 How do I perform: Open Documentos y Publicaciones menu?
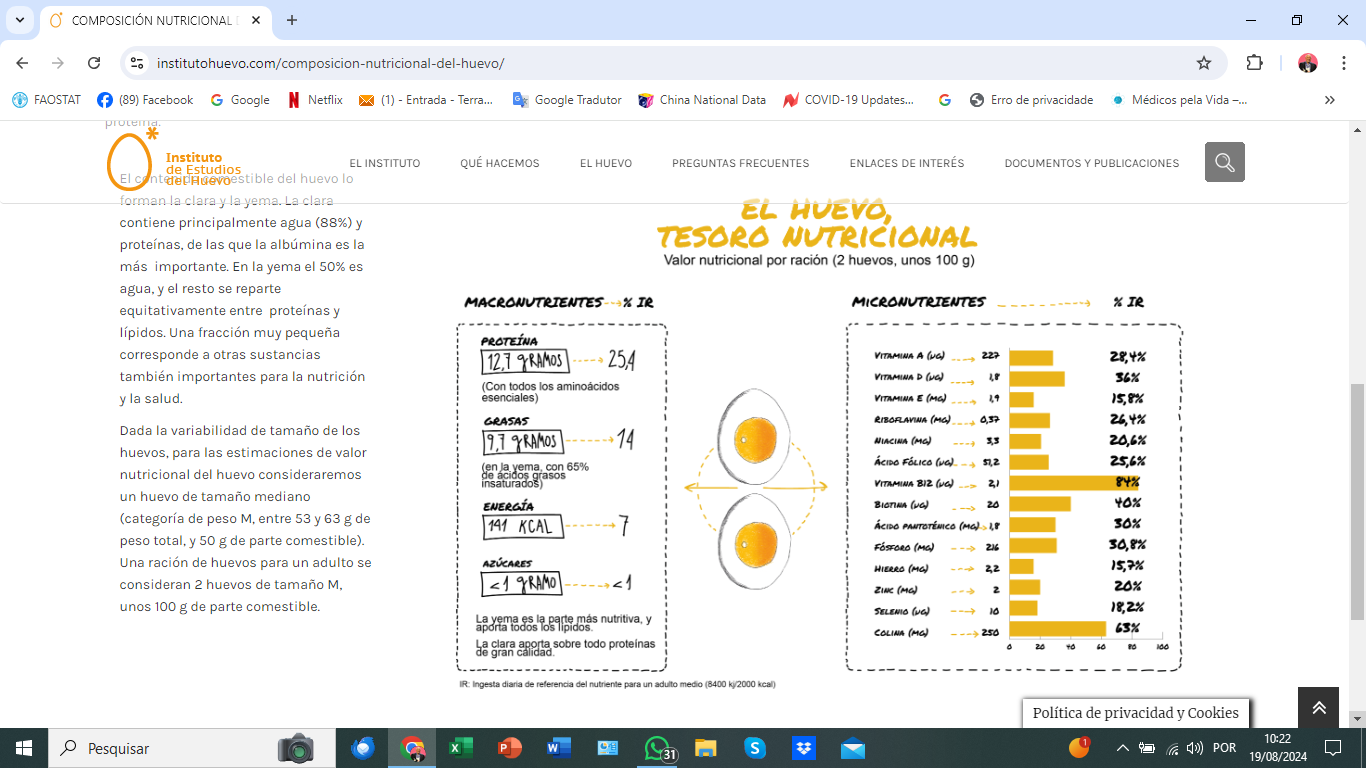[x=1092, y=163]
